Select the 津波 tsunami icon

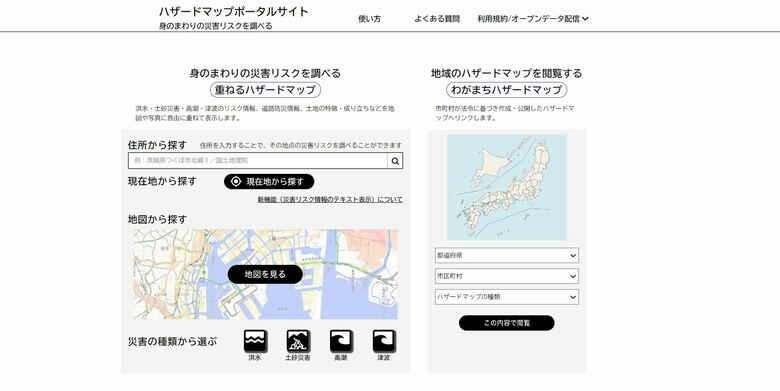(x=384, y=342)
